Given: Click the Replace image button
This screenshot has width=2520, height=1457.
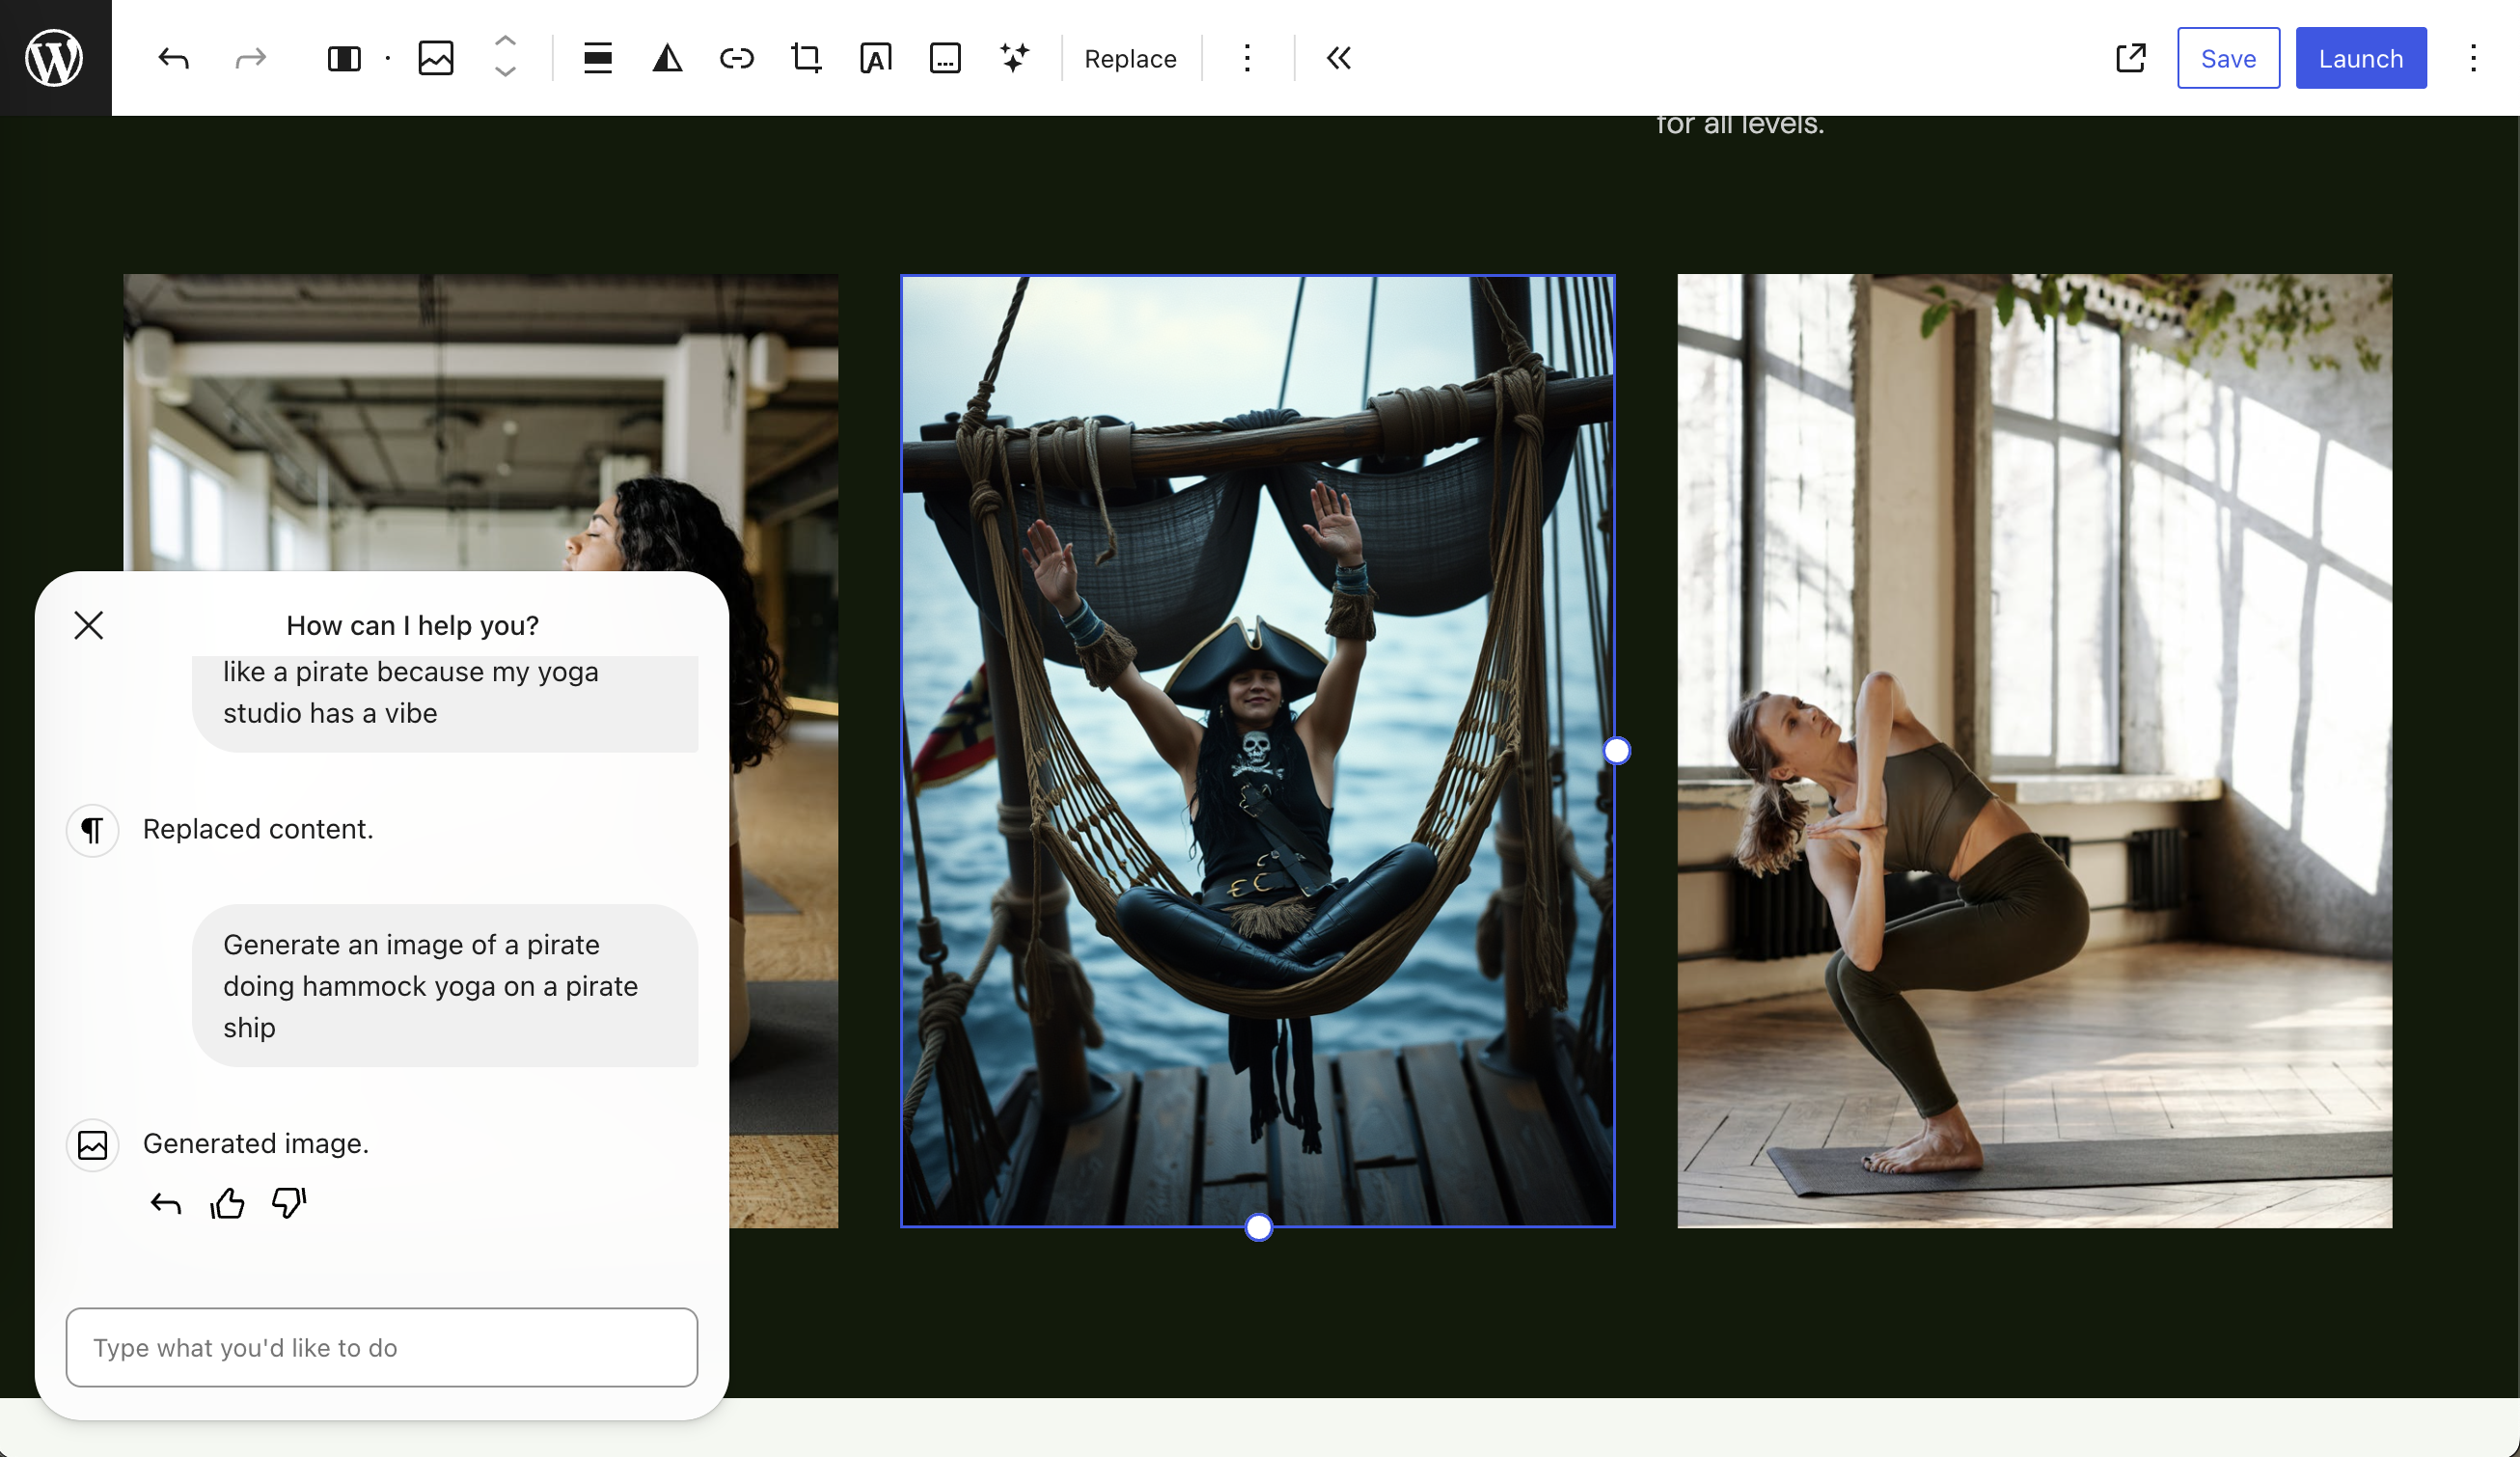Looking at the screenshot, I should 1130,58.
